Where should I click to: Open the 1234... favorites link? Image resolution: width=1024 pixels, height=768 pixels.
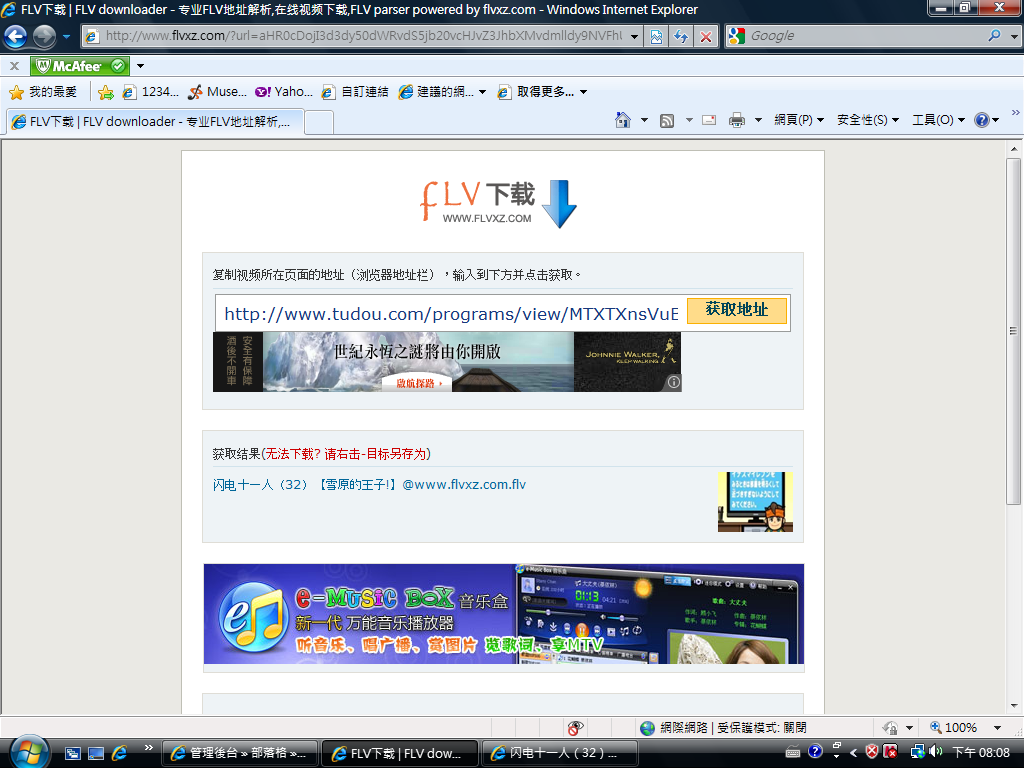tap(151, 92)
